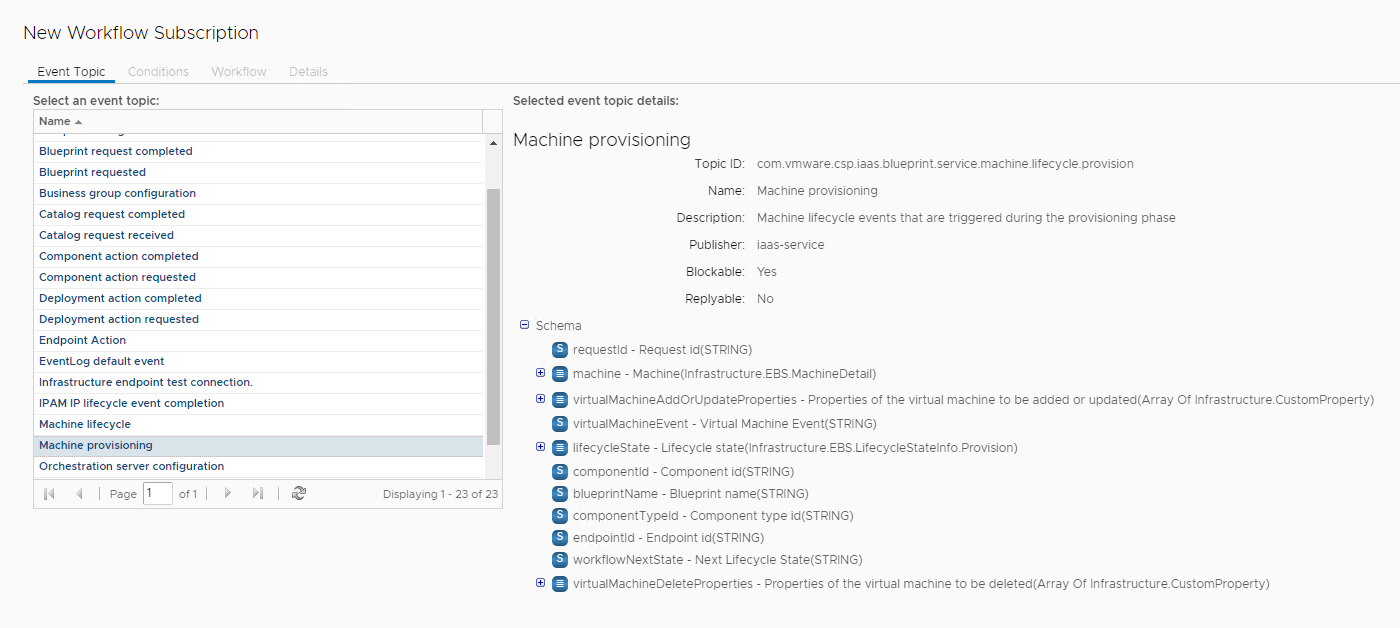Click the string icon beside workflowNextState
Image resolution: width=1400 pixels, height=628 pixels.
point(559,560)
